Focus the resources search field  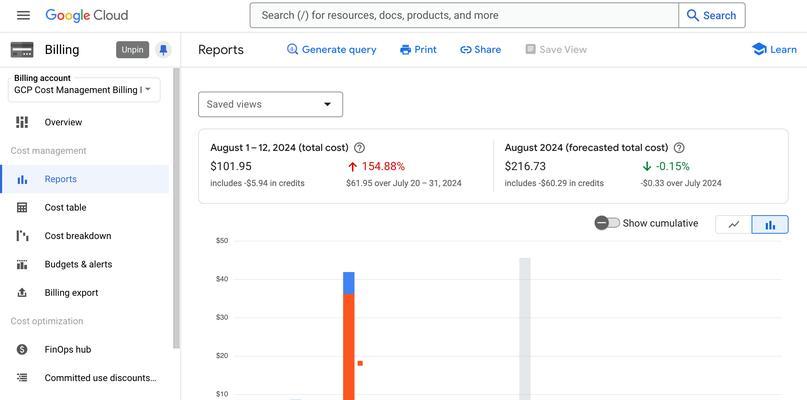(464, 15)
